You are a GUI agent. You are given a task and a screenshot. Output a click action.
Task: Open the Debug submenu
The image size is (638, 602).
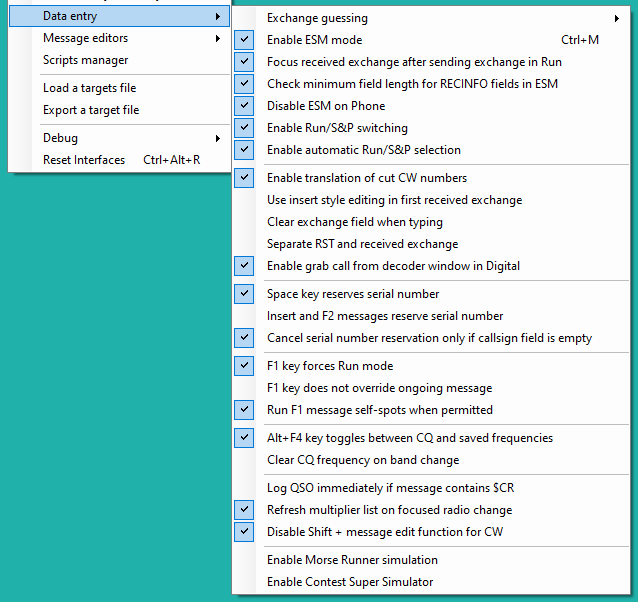119,138
